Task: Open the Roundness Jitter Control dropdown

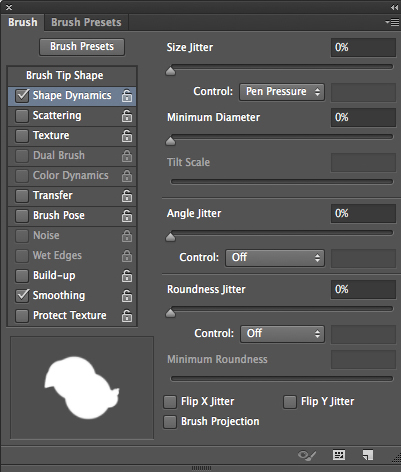Action: pyautogui.click(x=282, y=334)
